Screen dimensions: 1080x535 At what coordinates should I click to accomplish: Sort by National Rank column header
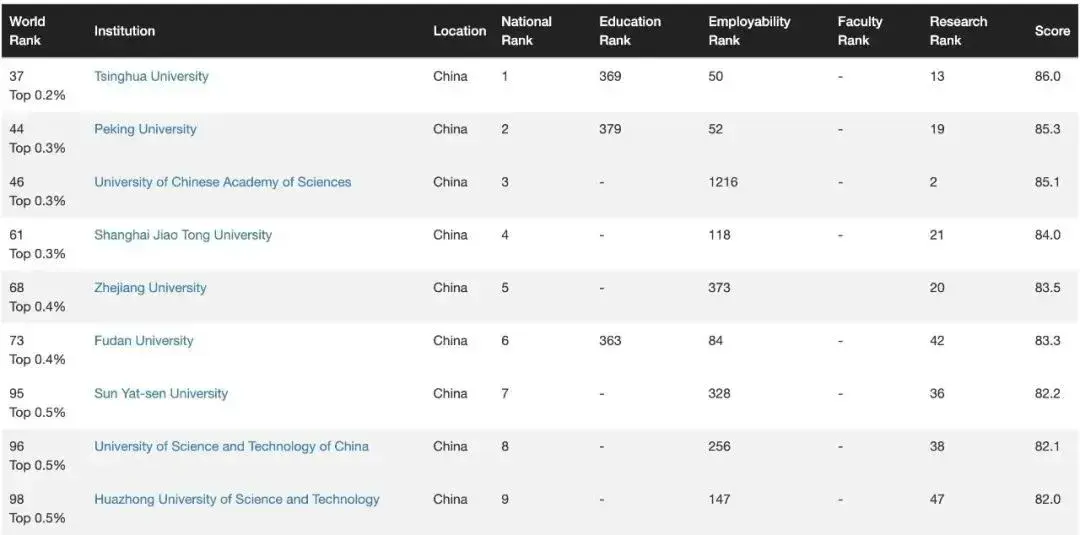coord(526,31)
